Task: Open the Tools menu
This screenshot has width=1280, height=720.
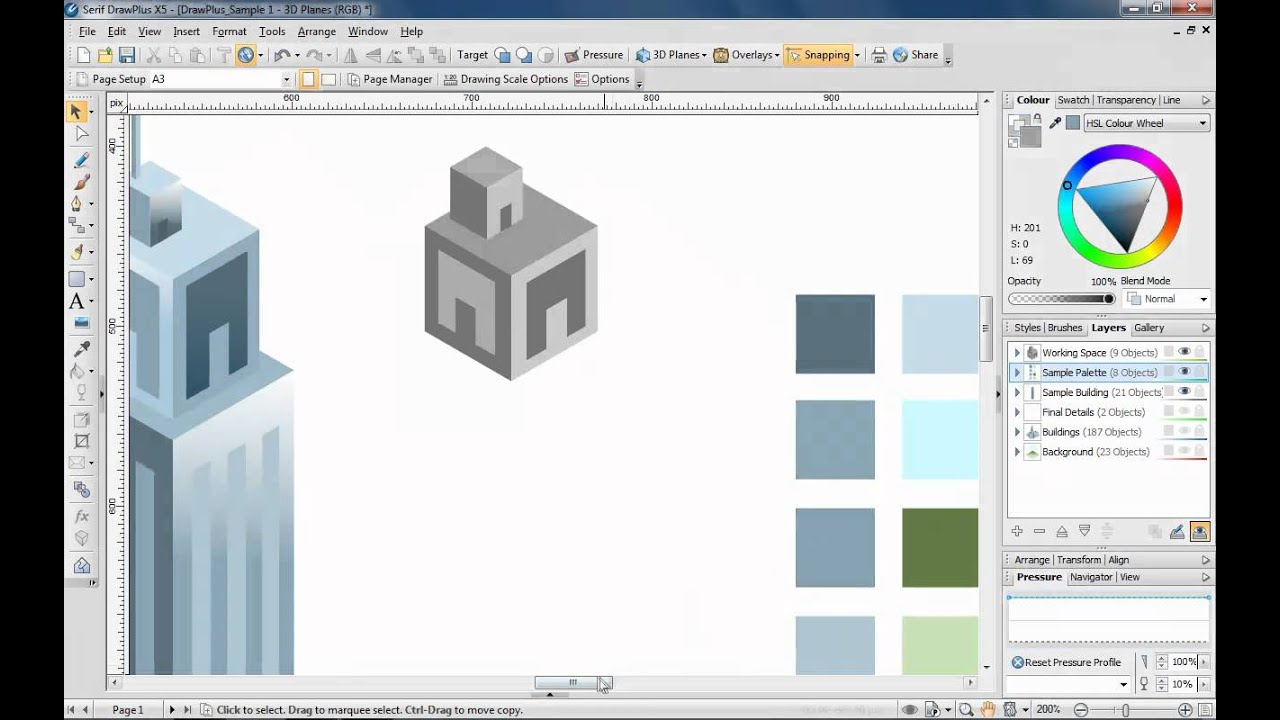Action: pos(272,31)
